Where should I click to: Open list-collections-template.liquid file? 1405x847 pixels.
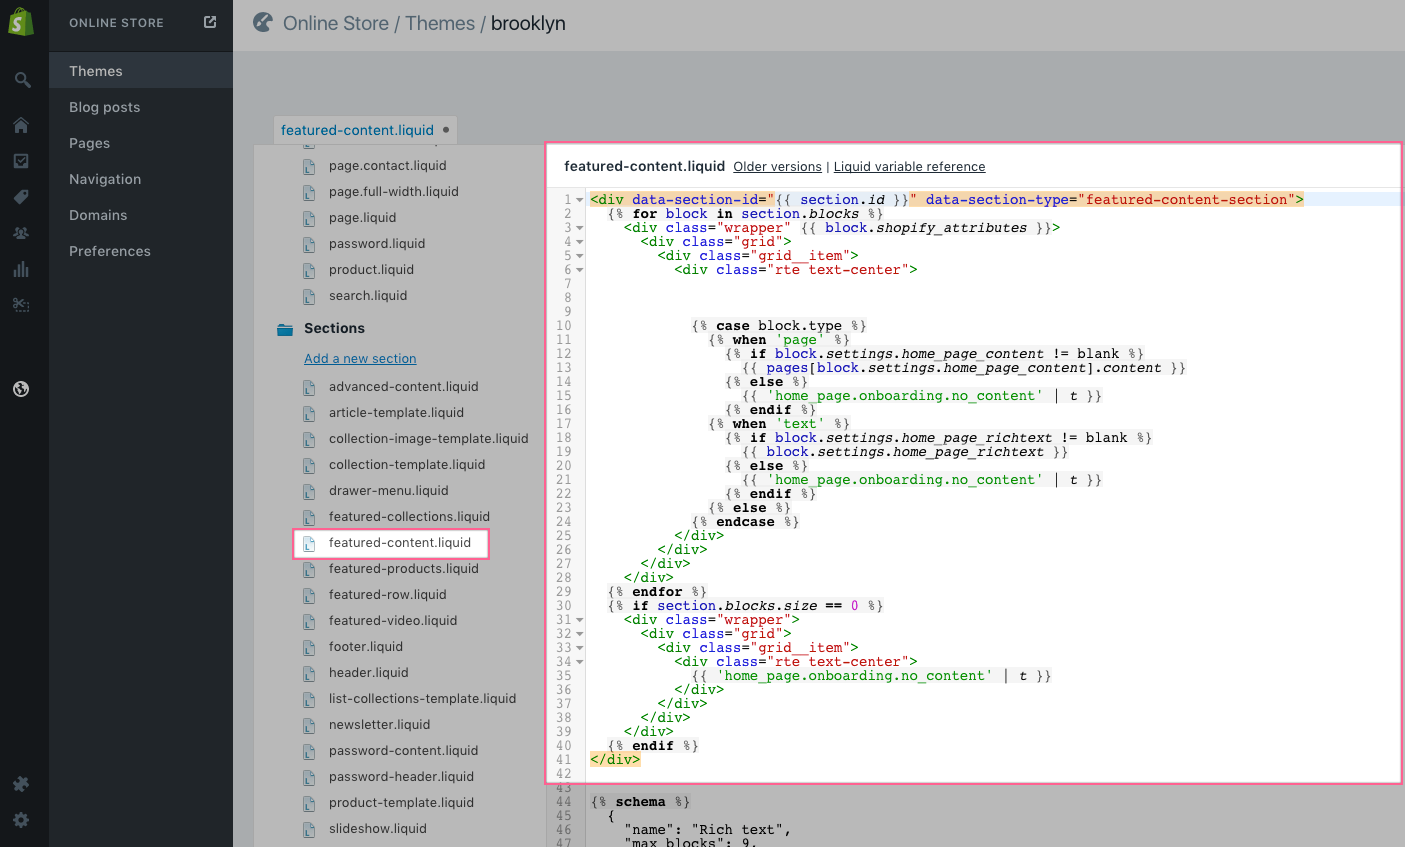(x=422, y=699)
